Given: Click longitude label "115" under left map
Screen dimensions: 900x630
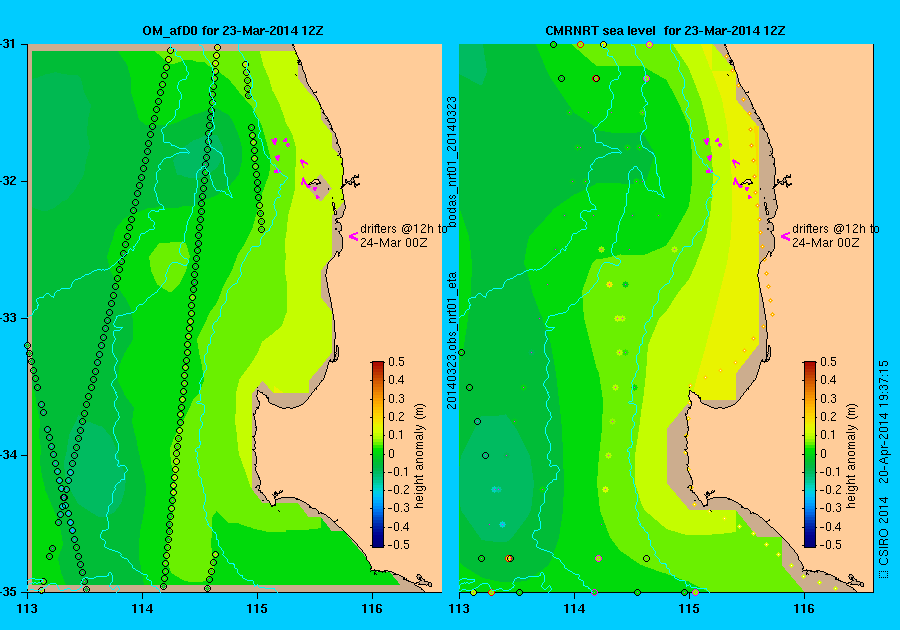Looking at the screenshot, I should coord(257,609).
